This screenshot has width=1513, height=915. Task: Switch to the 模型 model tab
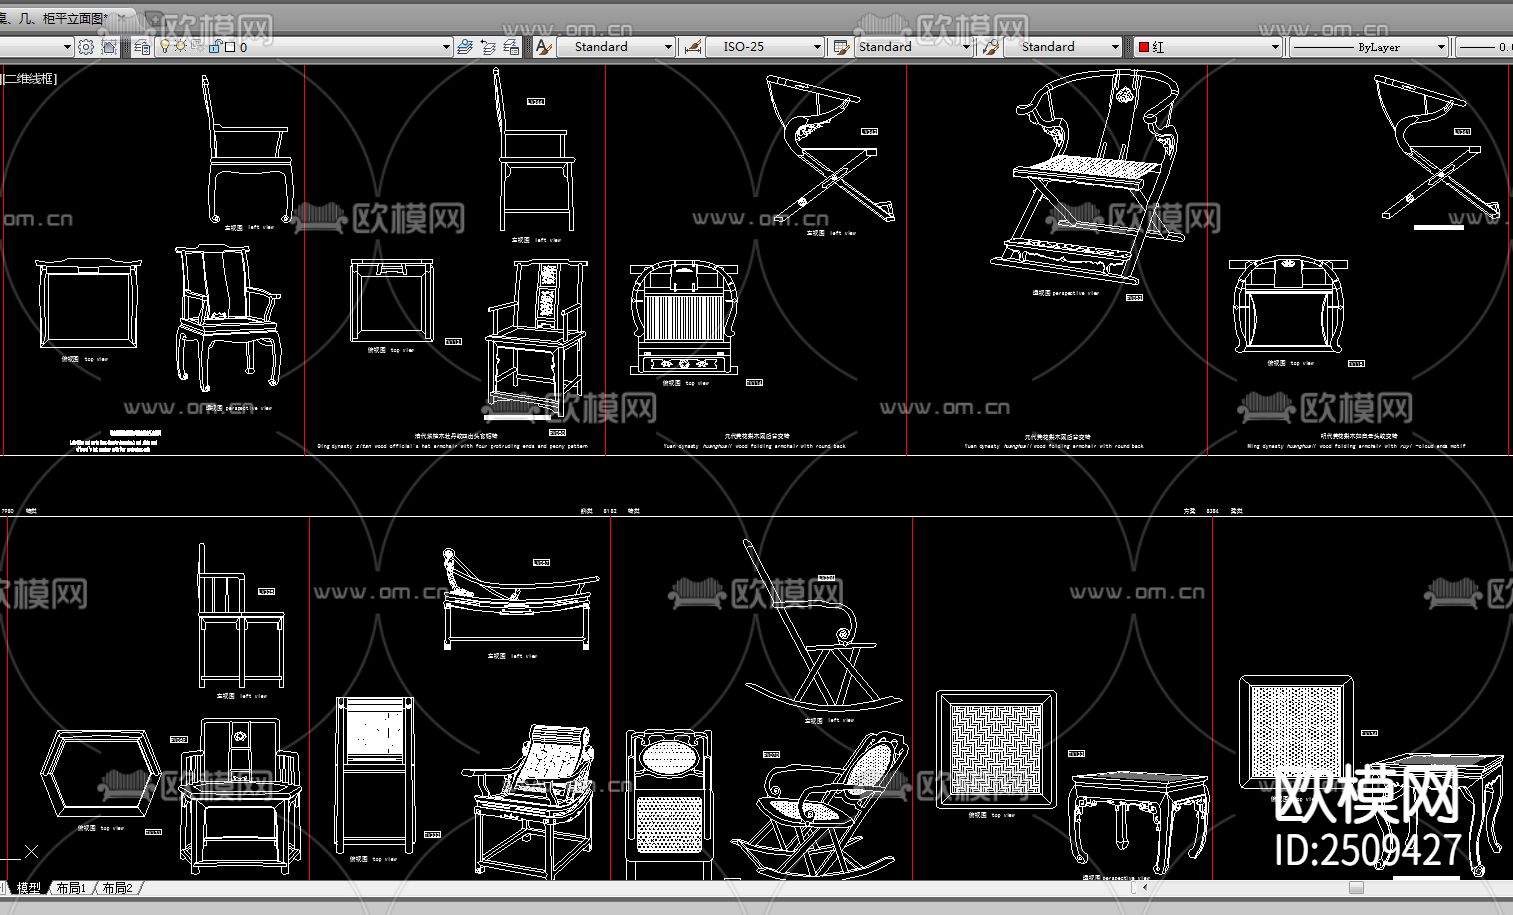[29, 888]
